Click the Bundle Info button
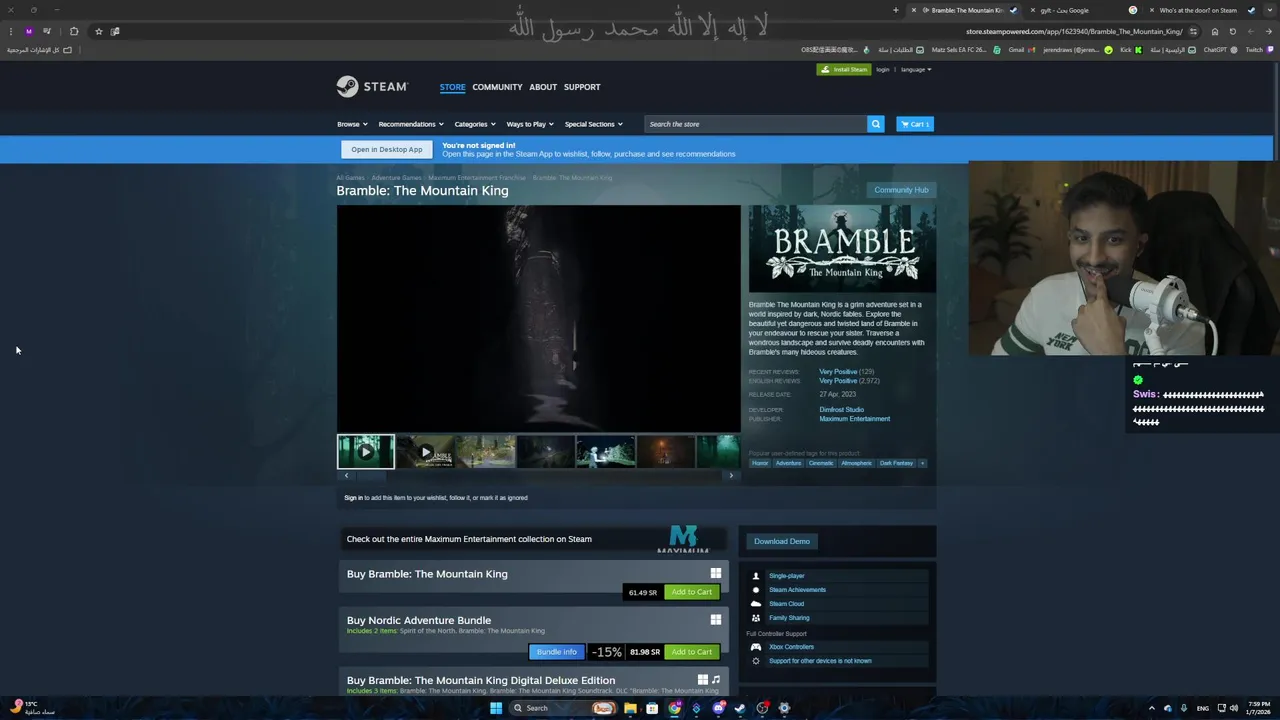 [557, 652]
